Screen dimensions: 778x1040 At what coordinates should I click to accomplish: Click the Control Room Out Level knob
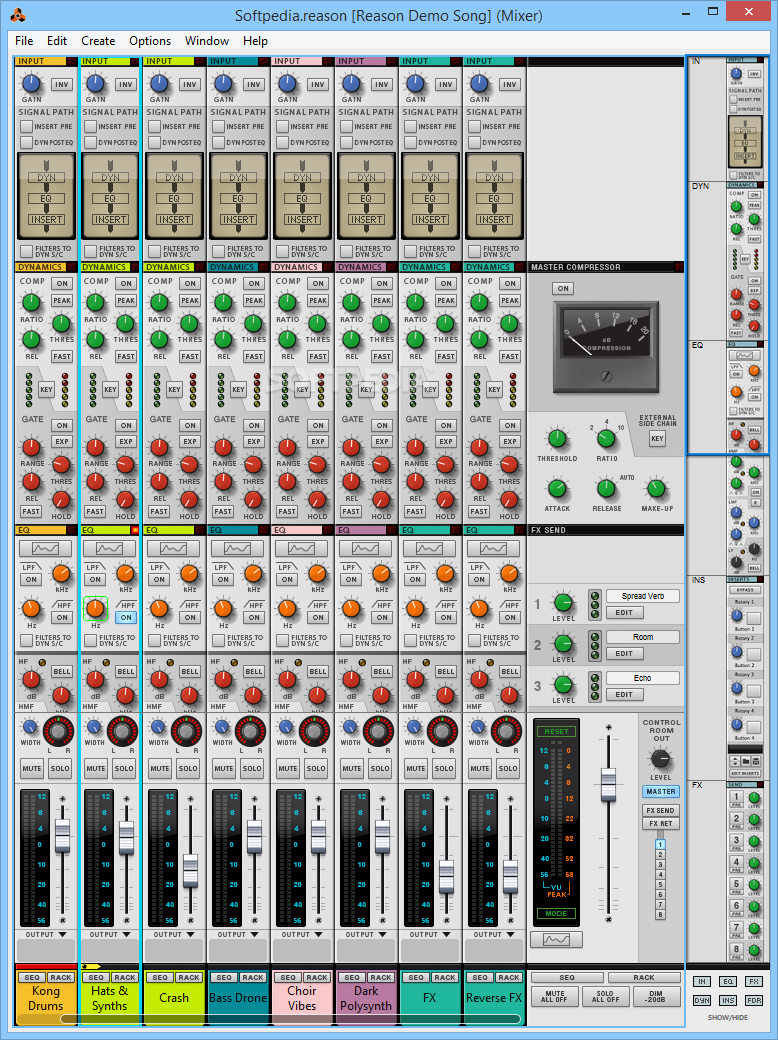tap(660, 759)
